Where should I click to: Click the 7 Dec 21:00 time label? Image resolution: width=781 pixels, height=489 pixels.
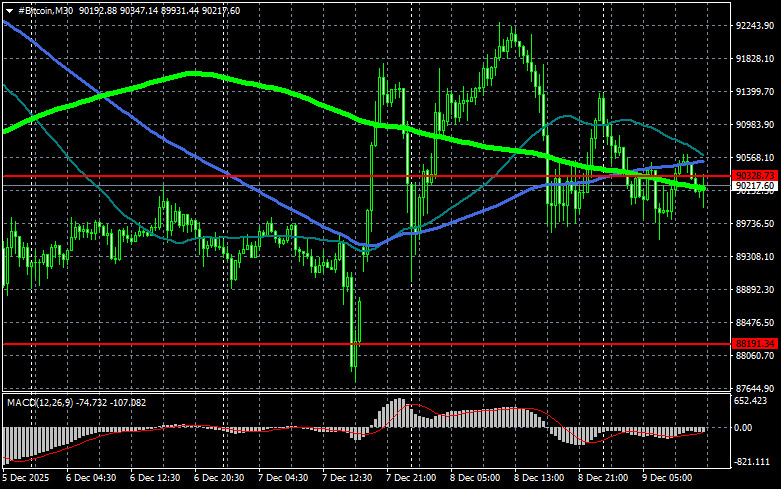[411, 478]
